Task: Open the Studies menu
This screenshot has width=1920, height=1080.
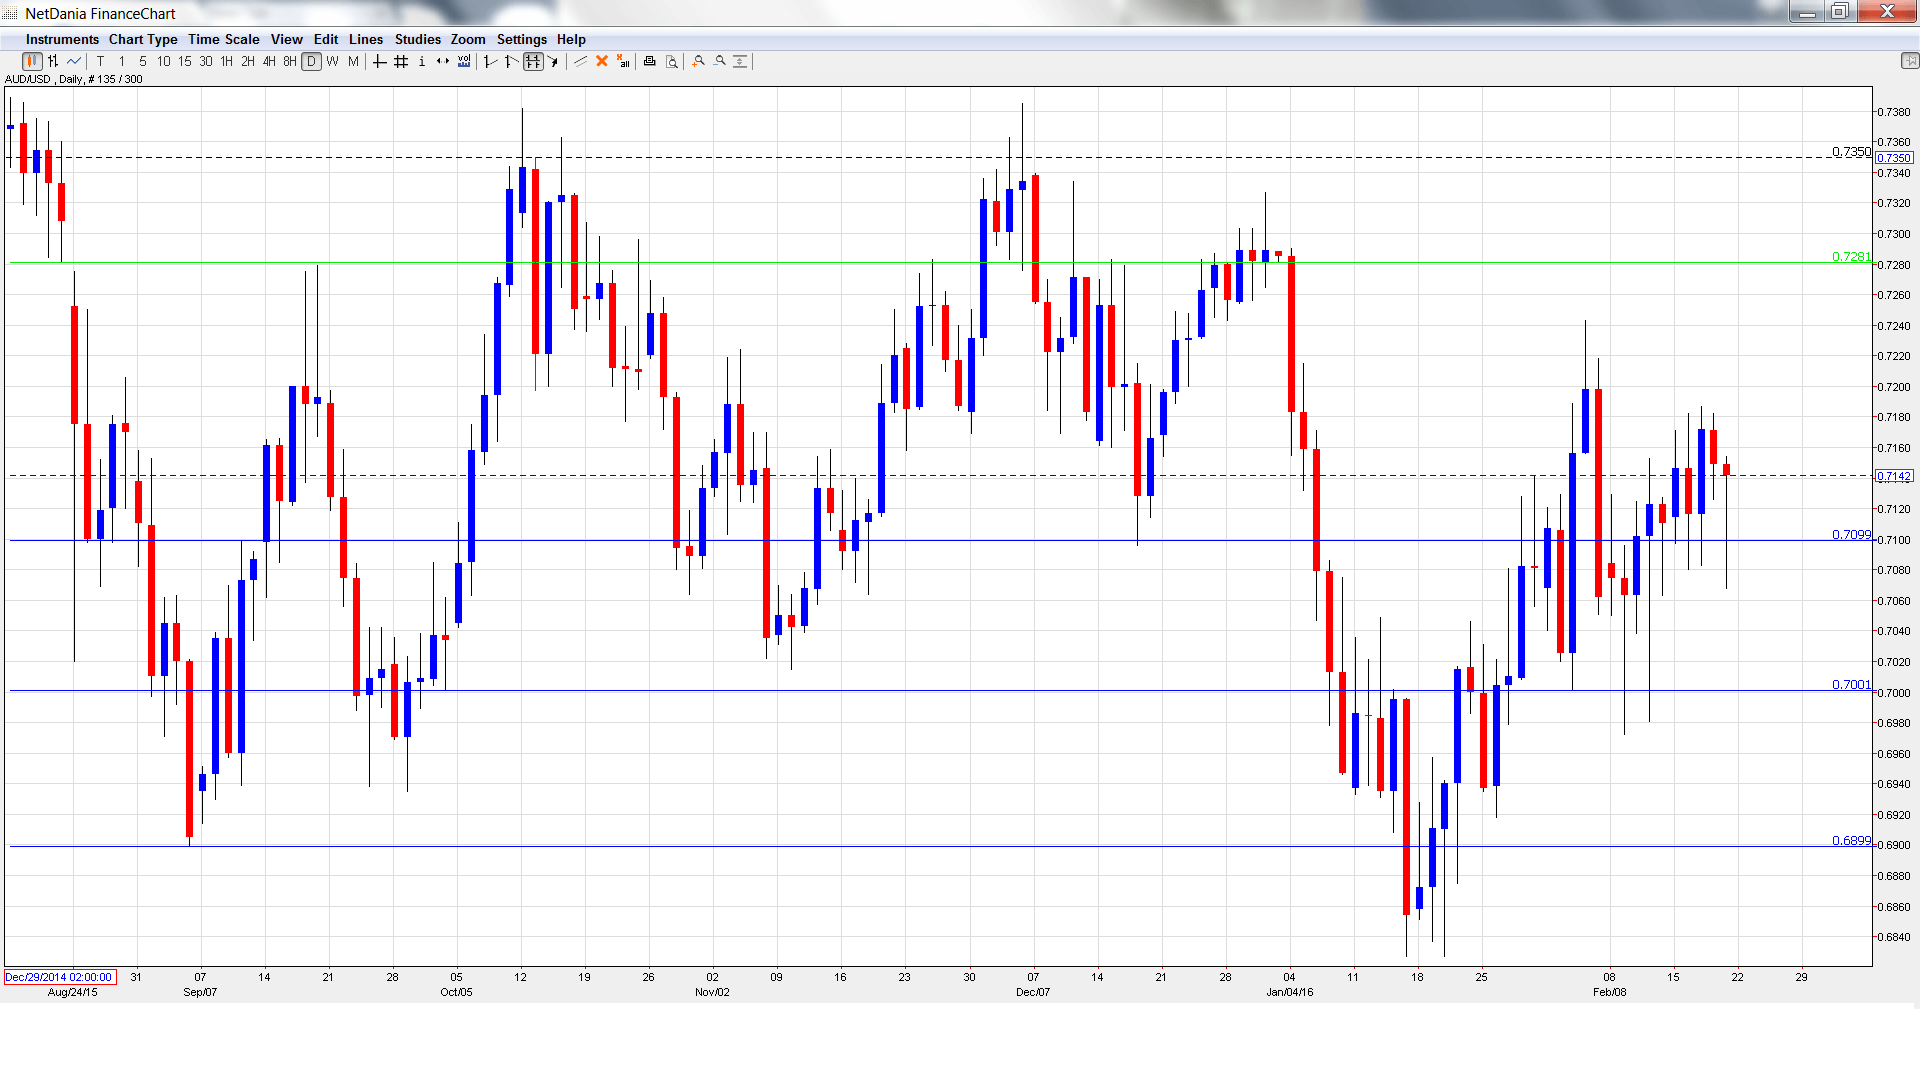Action: click(x=417, y=40)
